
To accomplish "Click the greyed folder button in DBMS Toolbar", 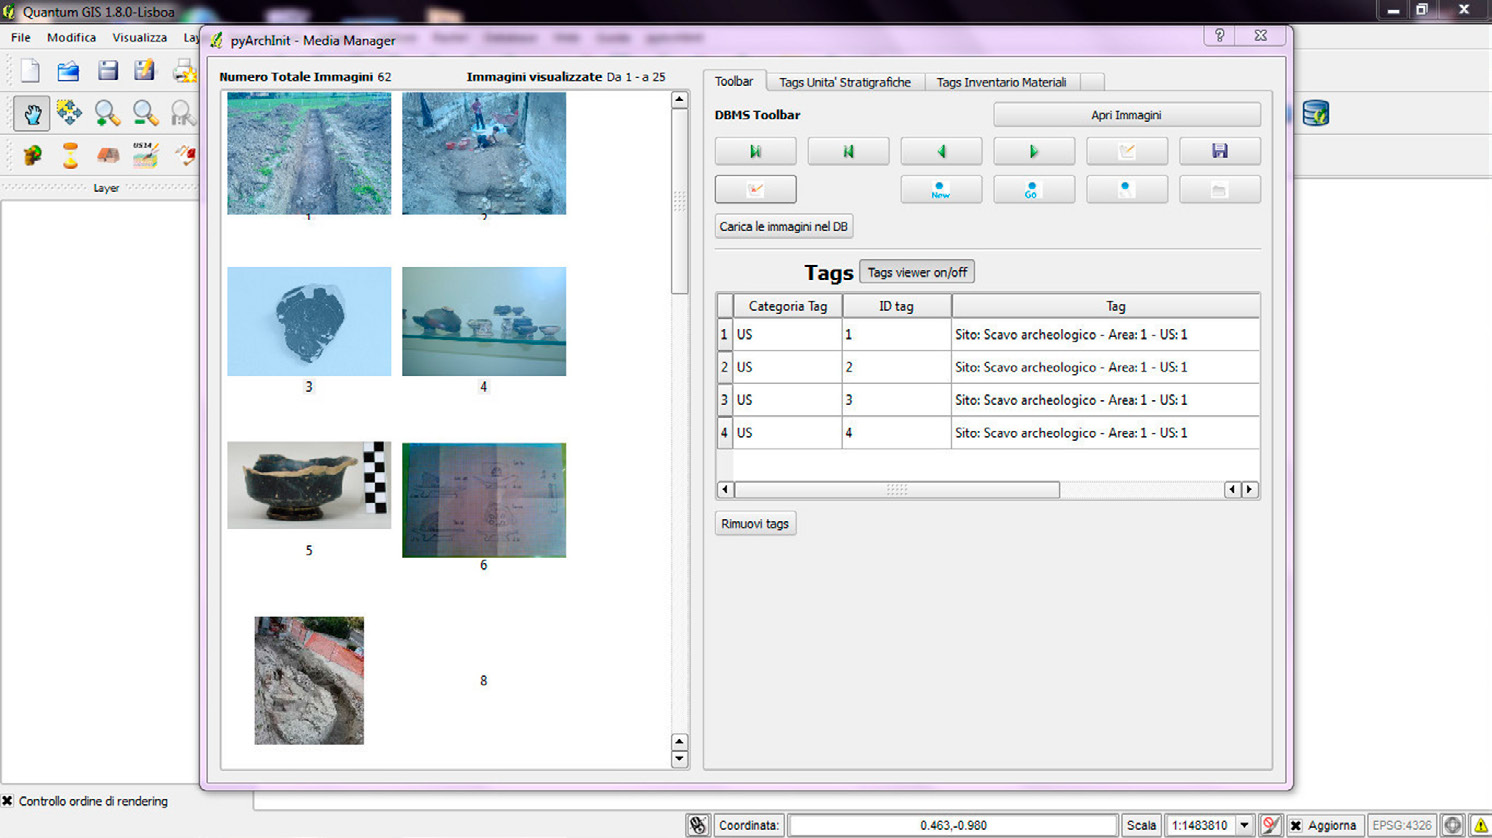I will (x=1220, y=189).
